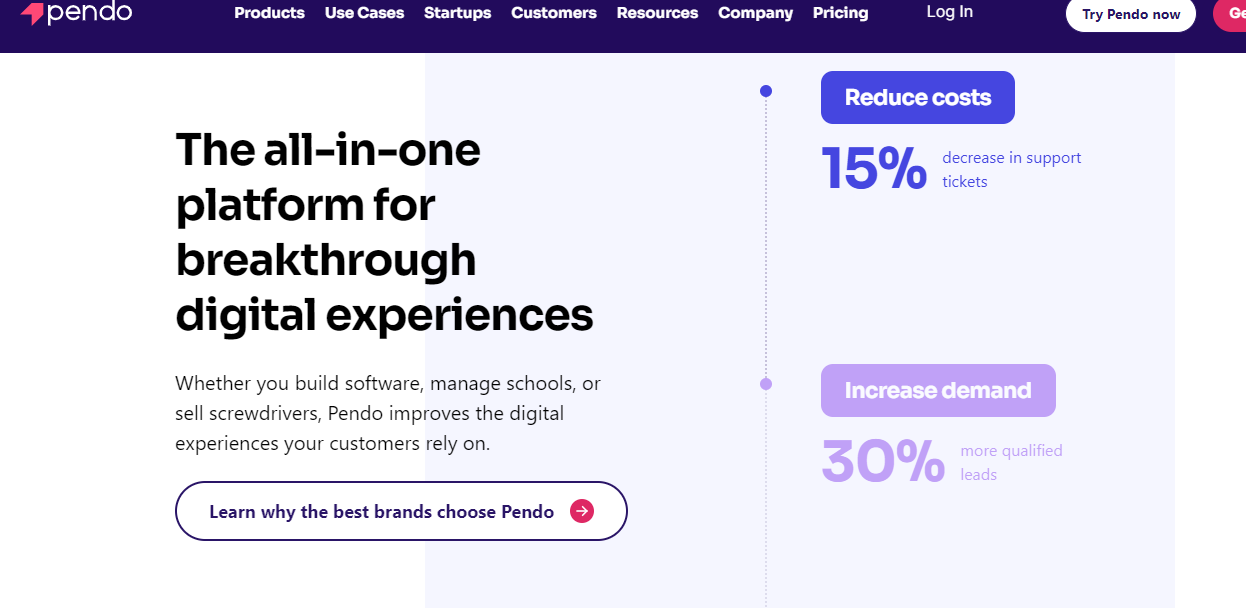Click the arrow icon inside the CTA button
The image size is (1246, 608).
(580, 511)
